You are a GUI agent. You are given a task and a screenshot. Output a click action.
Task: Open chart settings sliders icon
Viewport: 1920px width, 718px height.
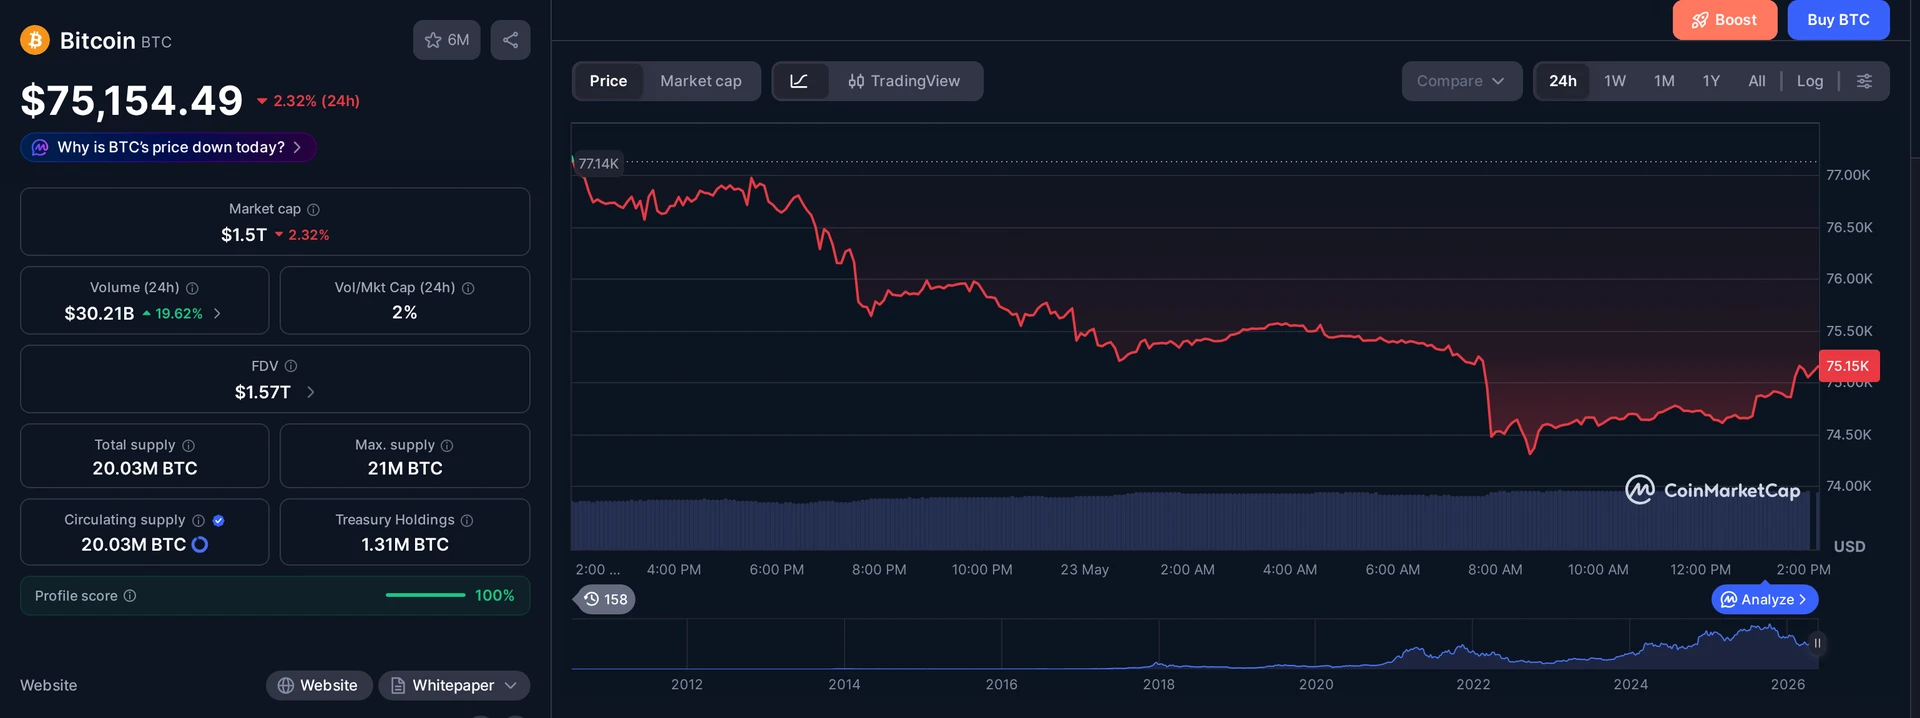click(x=1864, y=81)
